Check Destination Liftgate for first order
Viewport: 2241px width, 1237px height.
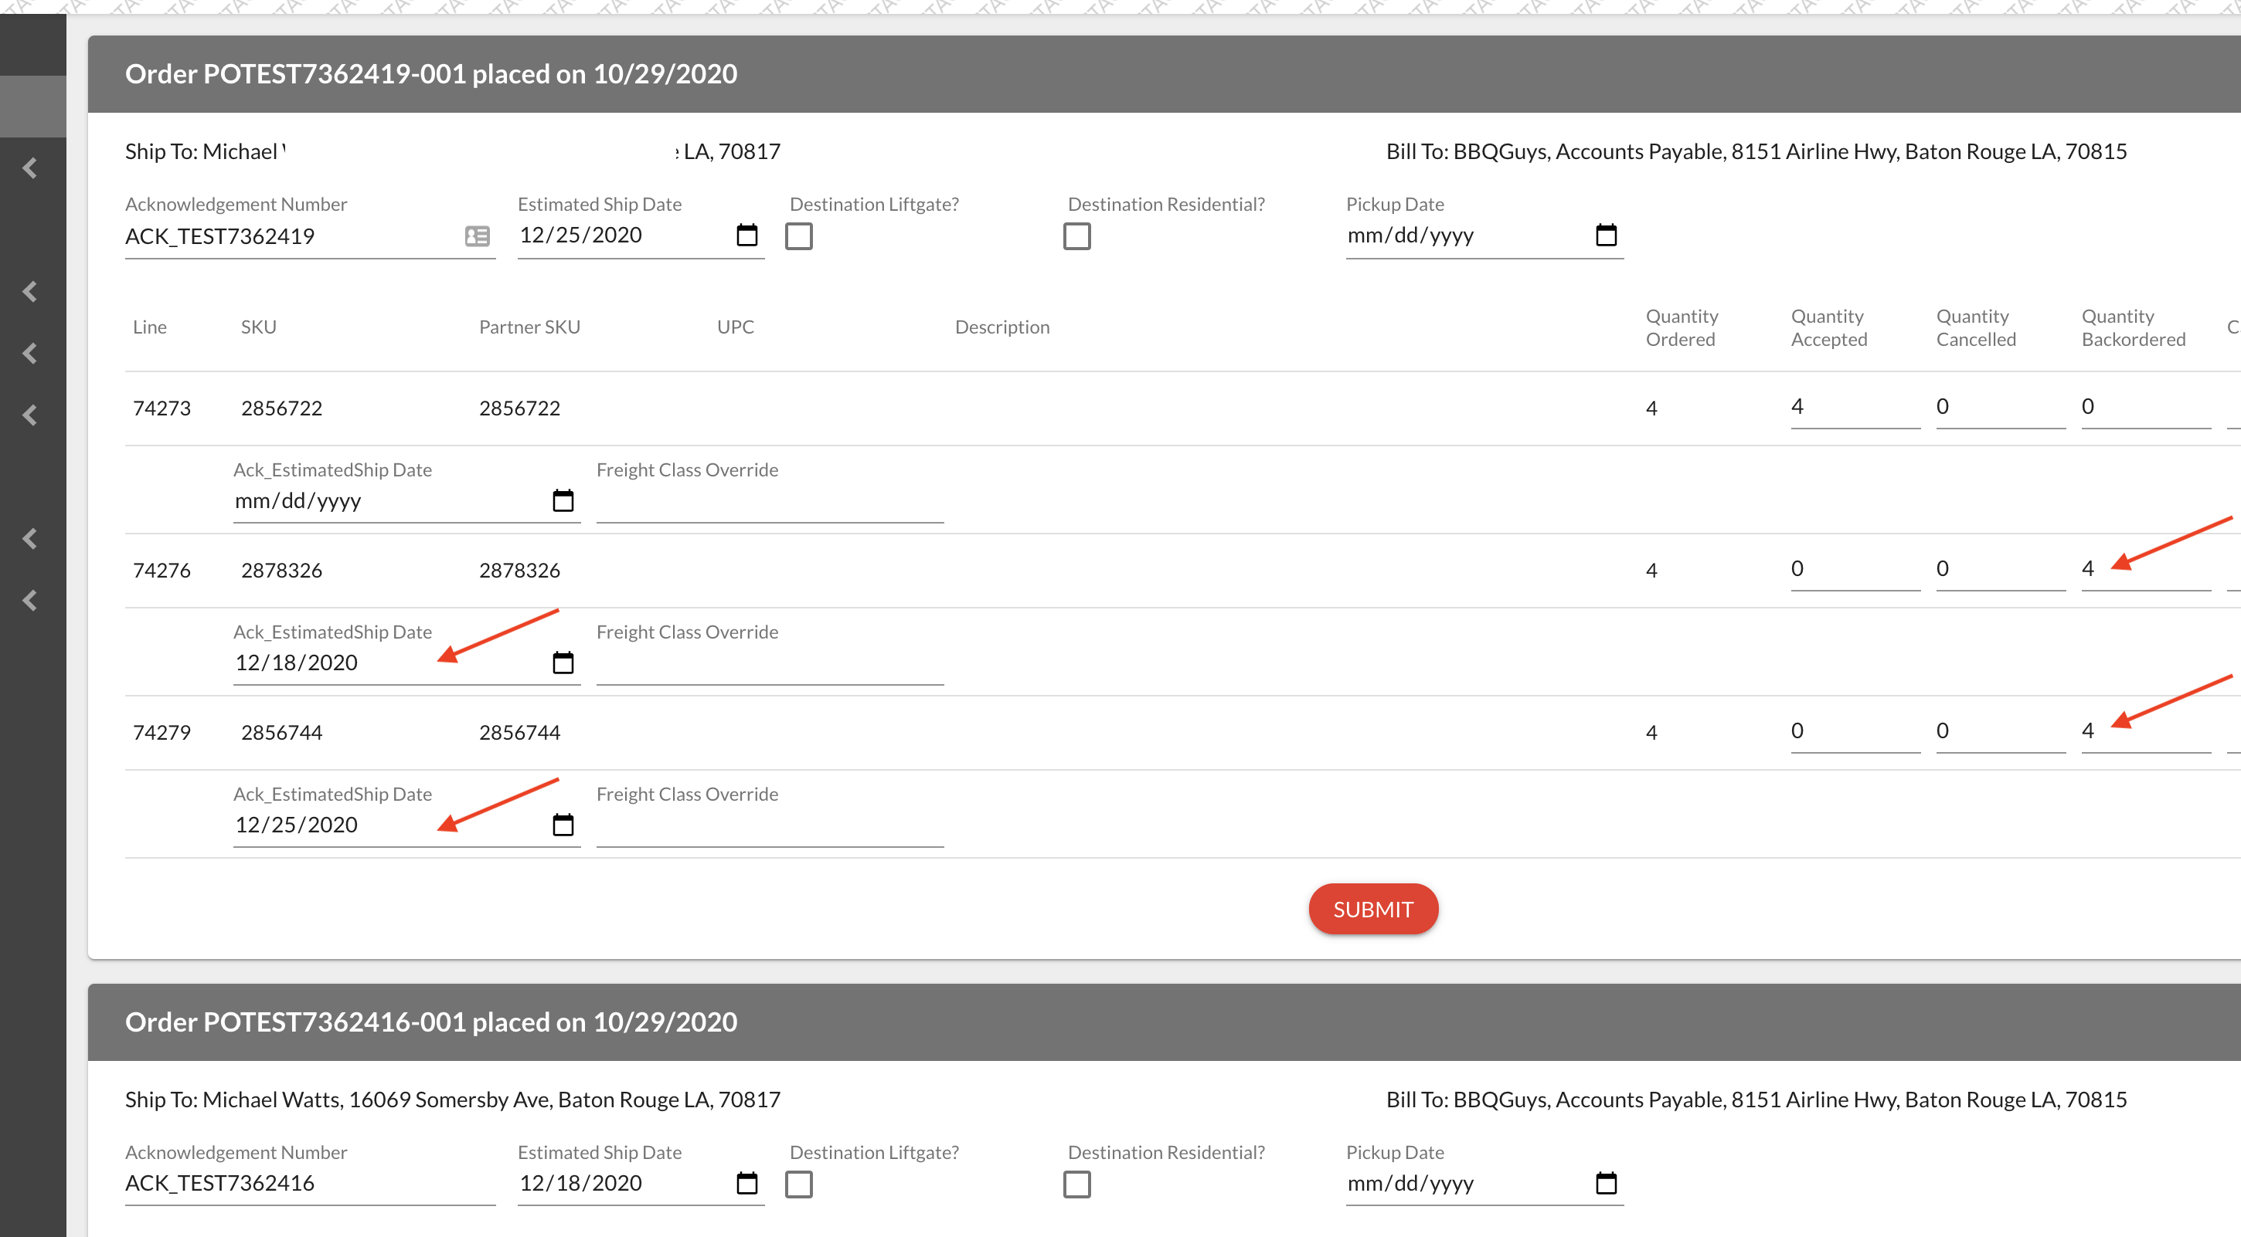(799, 236)
